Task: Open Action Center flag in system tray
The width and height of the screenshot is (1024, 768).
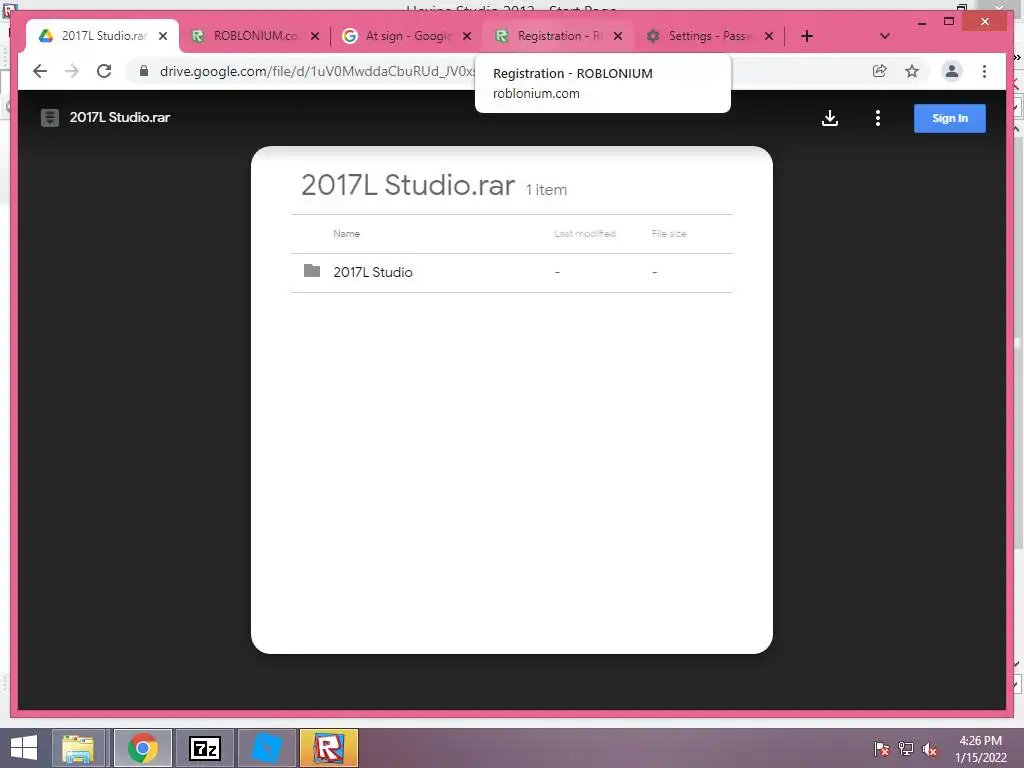Action: click(x=881, y=749)
